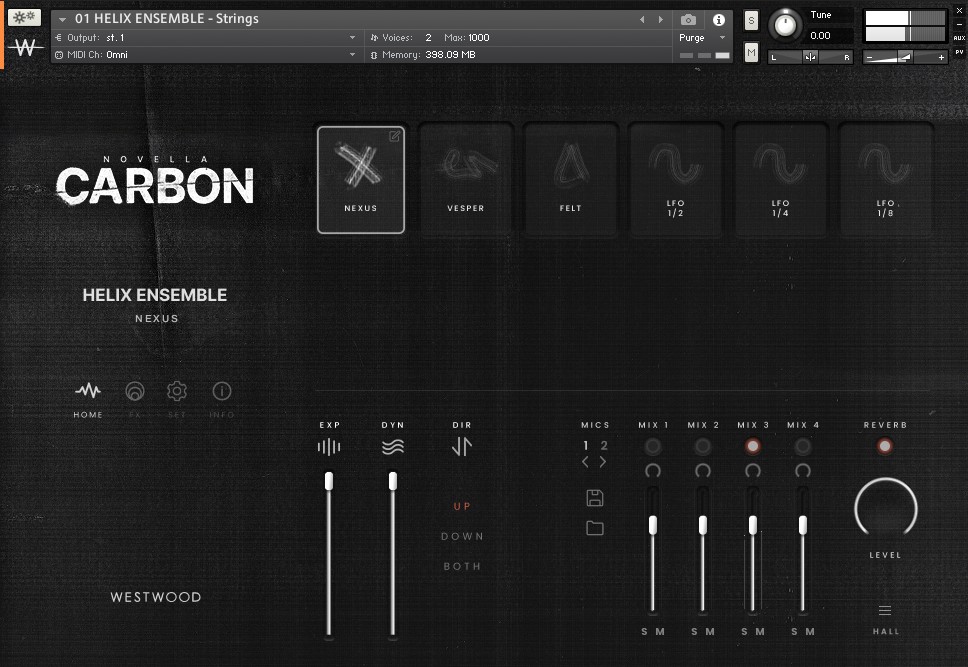Toggle the Reverb on or off
Screen dimensions: 968x667
tap(885, 445)
